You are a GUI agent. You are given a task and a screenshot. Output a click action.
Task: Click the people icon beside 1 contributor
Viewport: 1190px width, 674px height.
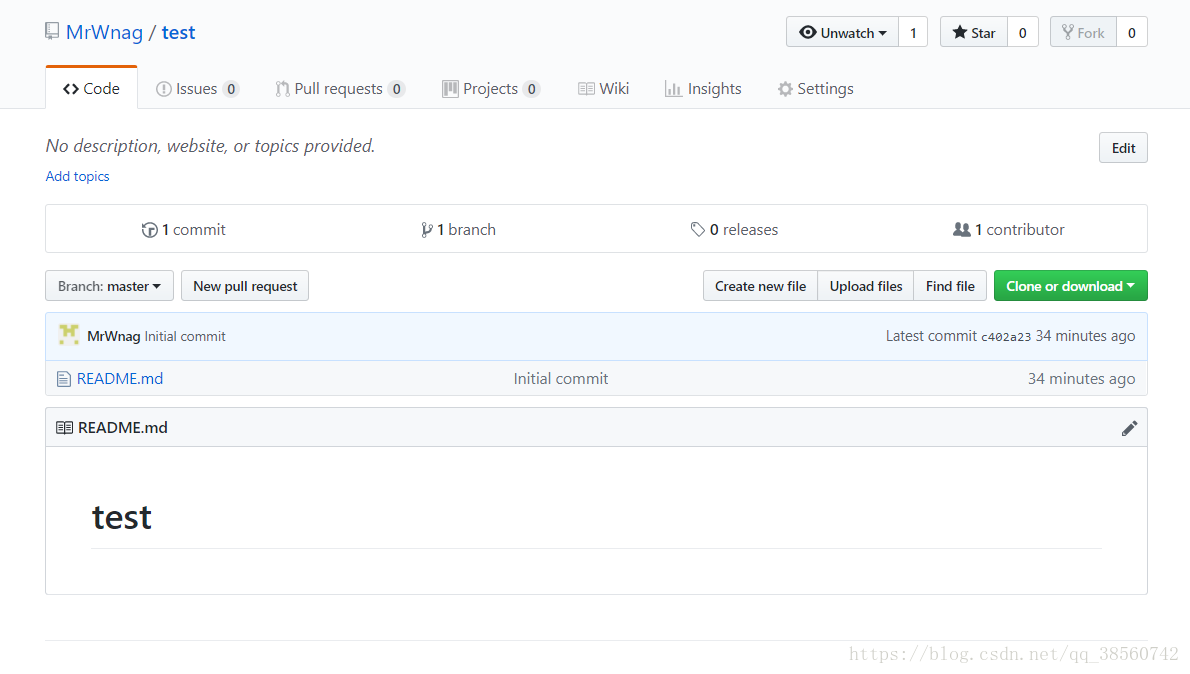(x=962, y=229)
